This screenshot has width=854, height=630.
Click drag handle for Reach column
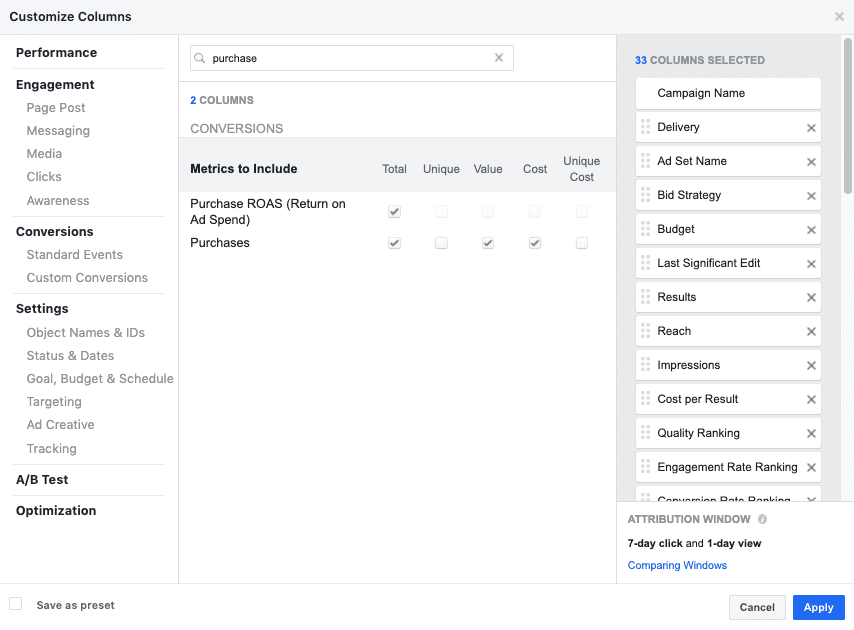click(645, 331)
